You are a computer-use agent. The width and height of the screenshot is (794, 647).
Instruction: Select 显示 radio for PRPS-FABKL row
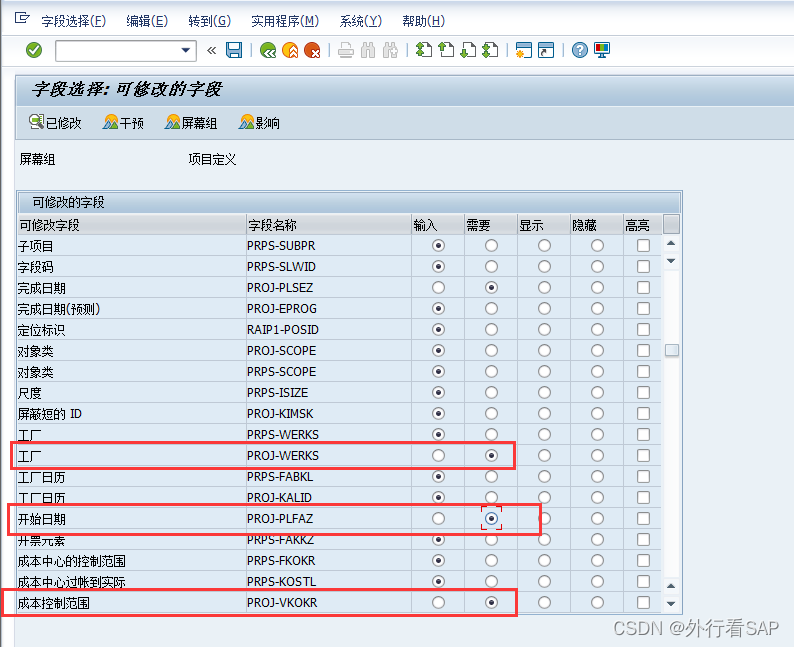coord(544,476)
